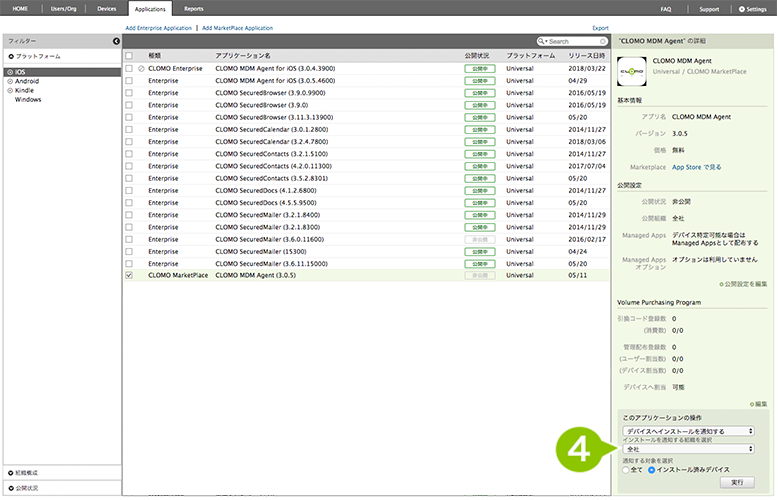Select Windows platform in filter tree
This screenshot has width=778, height=500.
pos(28,100)
